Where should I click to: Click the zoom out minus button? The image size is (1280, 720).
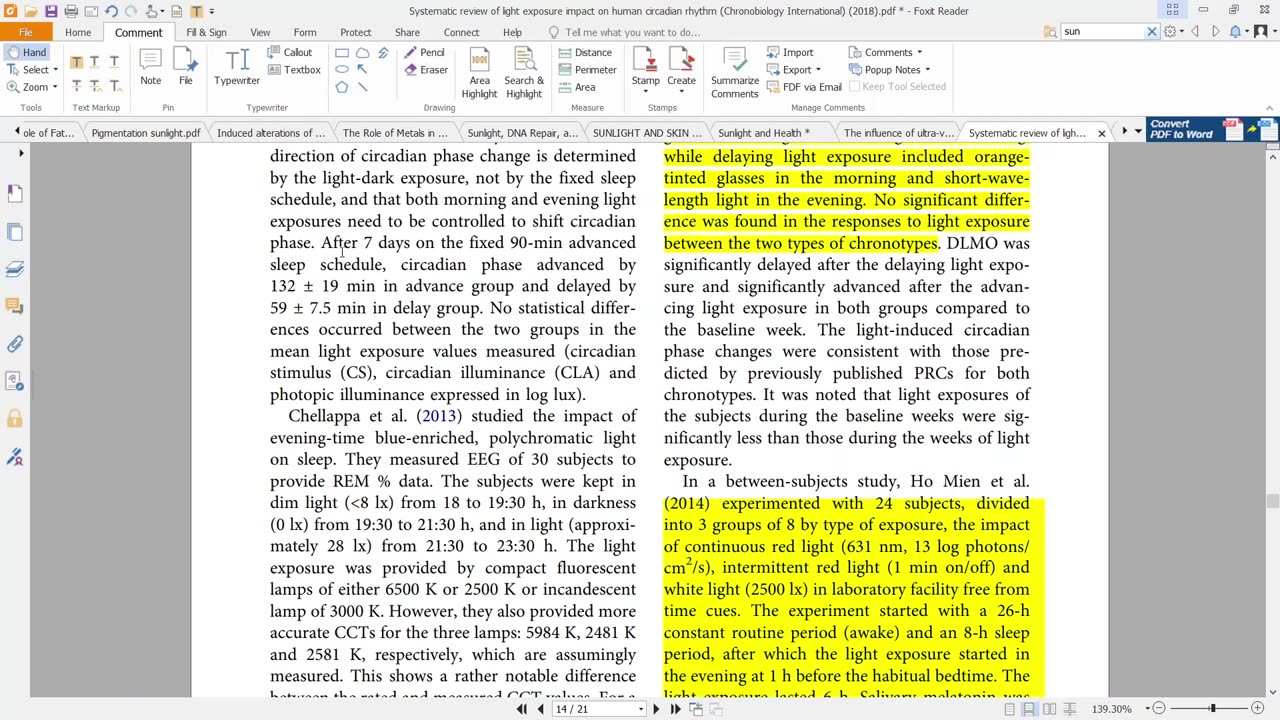pyautogui.click(x=1158, y=709)
